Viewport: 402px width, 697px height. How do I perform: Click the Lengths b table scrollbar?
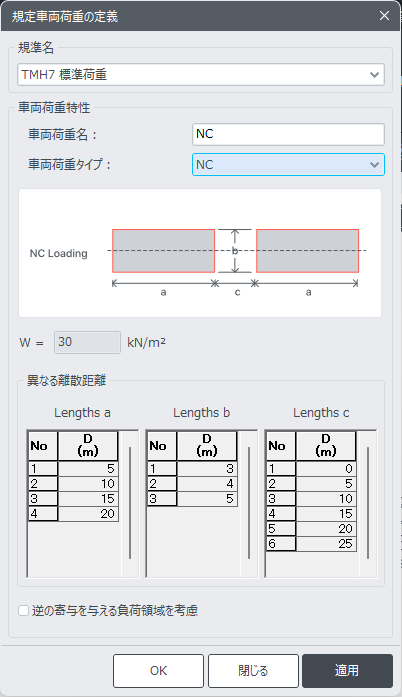click(x=249, y=503)
